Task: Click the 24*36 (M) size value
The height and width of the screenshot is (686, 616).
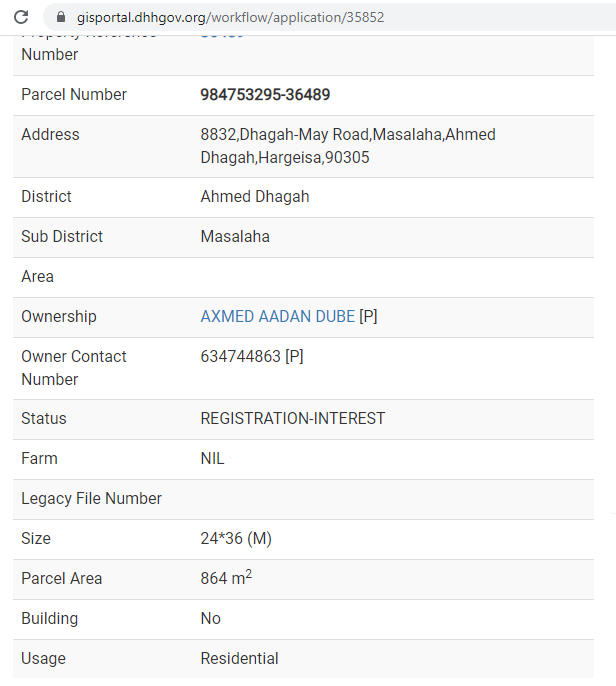Action: (236, 538)
